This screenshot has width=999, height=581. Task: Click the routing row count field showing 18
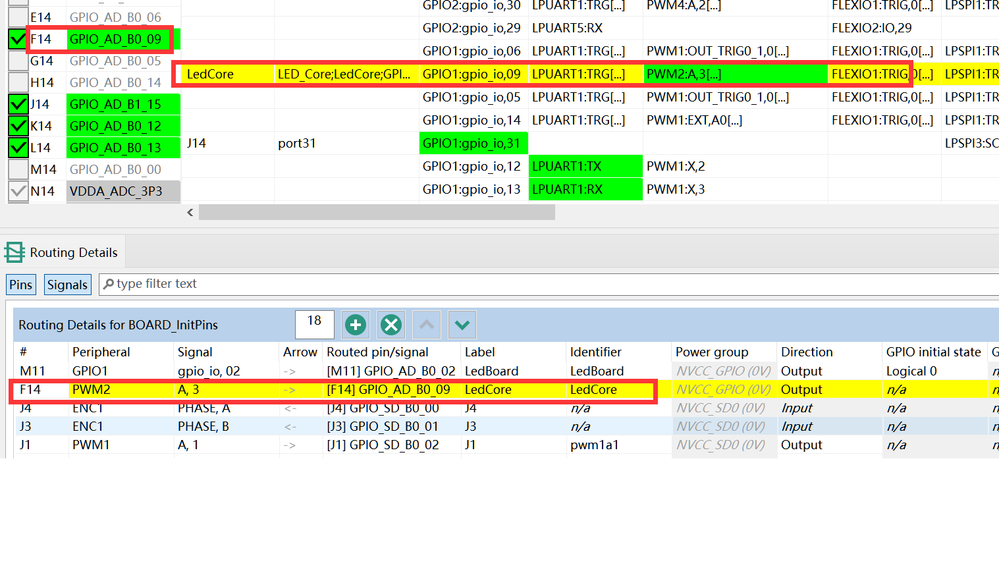point(315,325)
